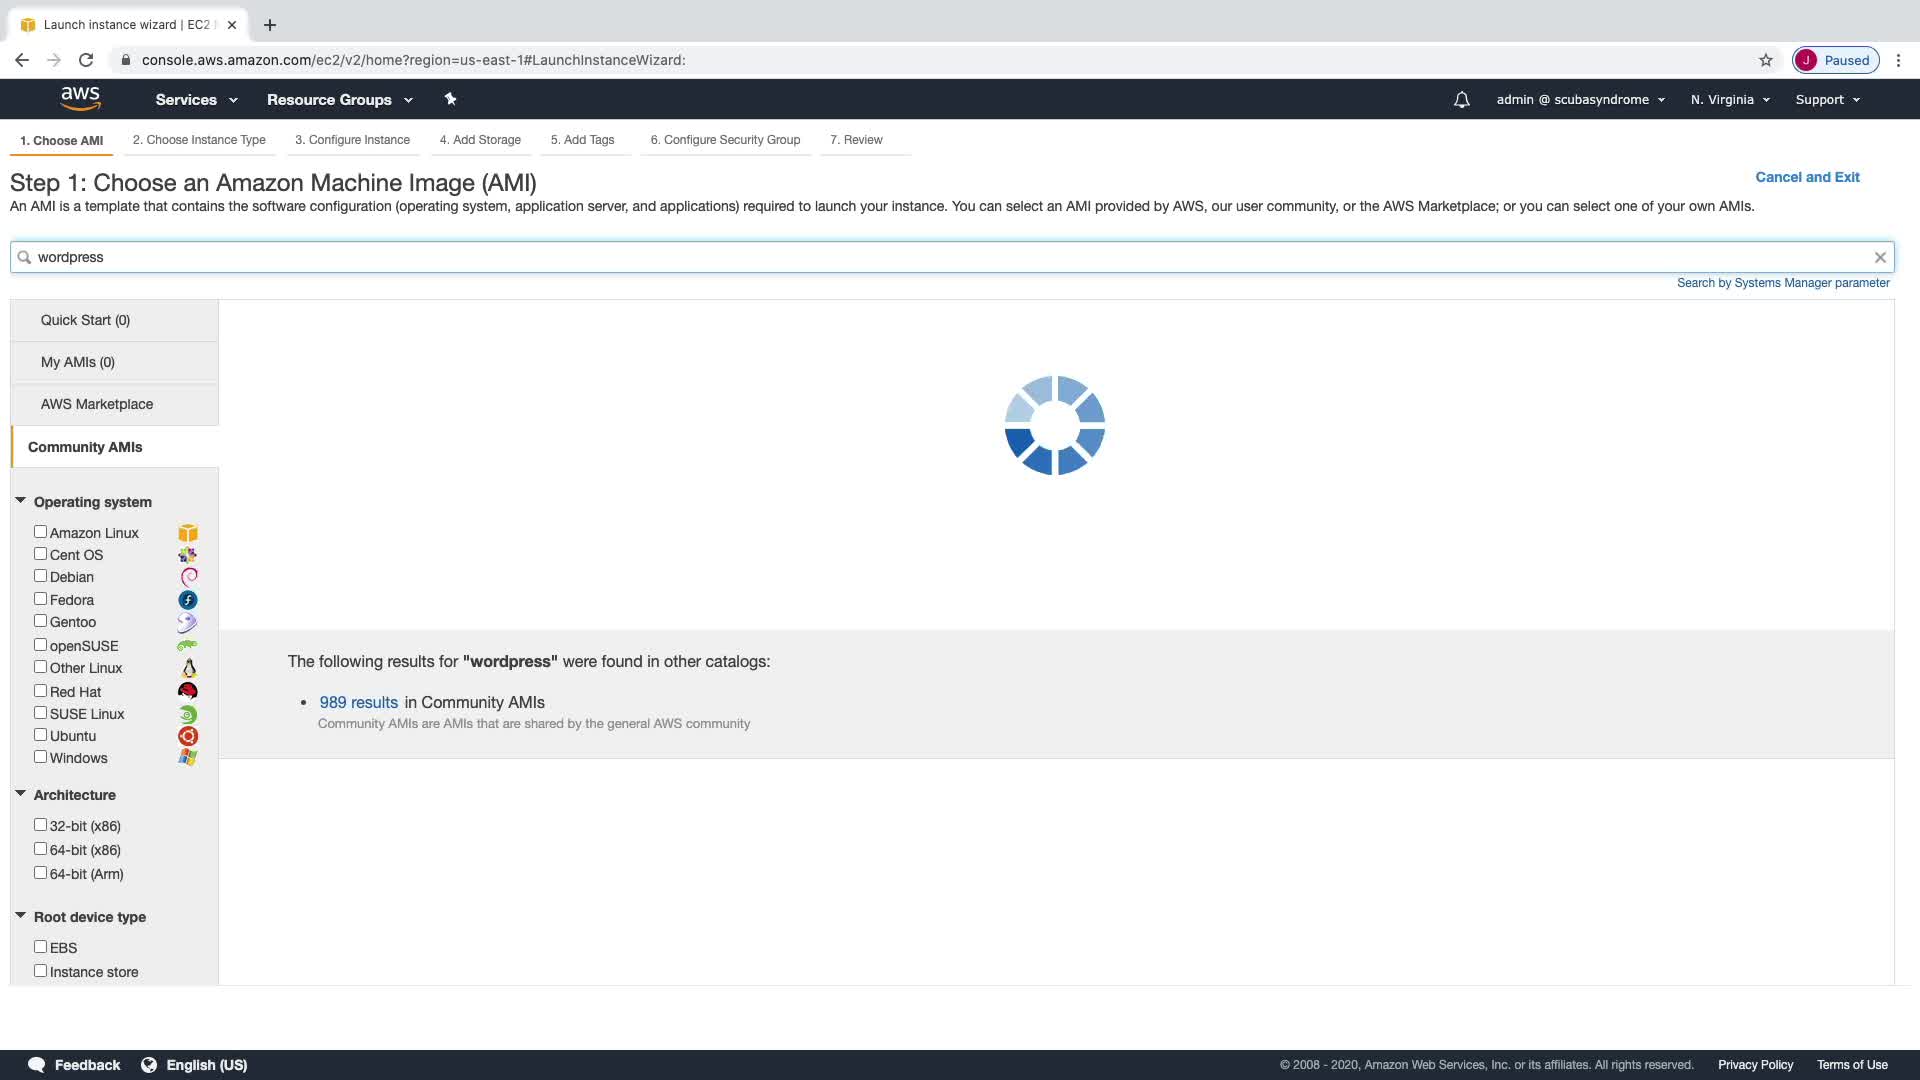Enable the Ubuntu operating system checkbox

[40, 735]
